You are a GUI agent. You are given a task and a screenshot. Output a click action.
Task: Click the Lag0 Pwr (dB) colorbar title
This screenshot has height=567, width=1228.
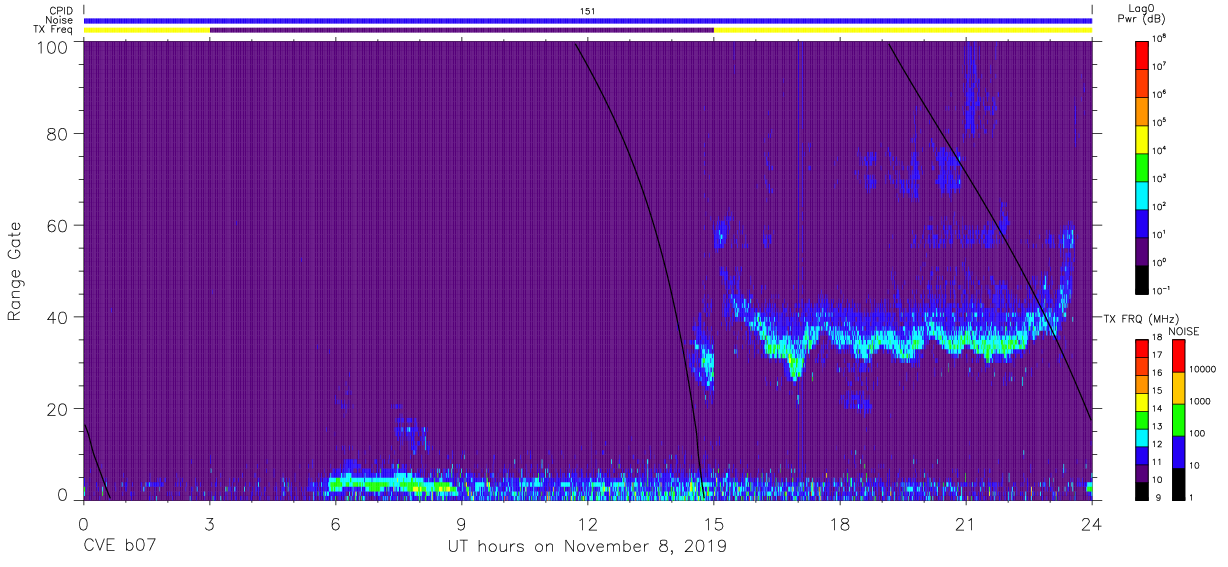tap(1143, 13)
